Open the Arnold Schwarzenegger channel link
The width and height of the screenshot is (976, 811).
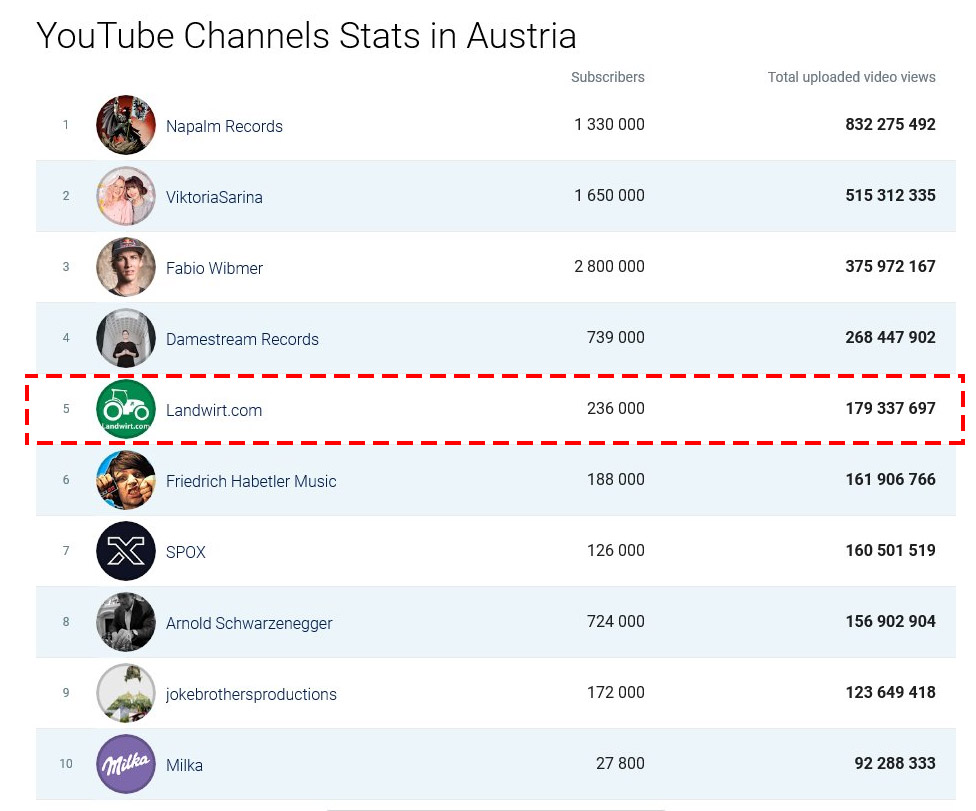(249, 623)
